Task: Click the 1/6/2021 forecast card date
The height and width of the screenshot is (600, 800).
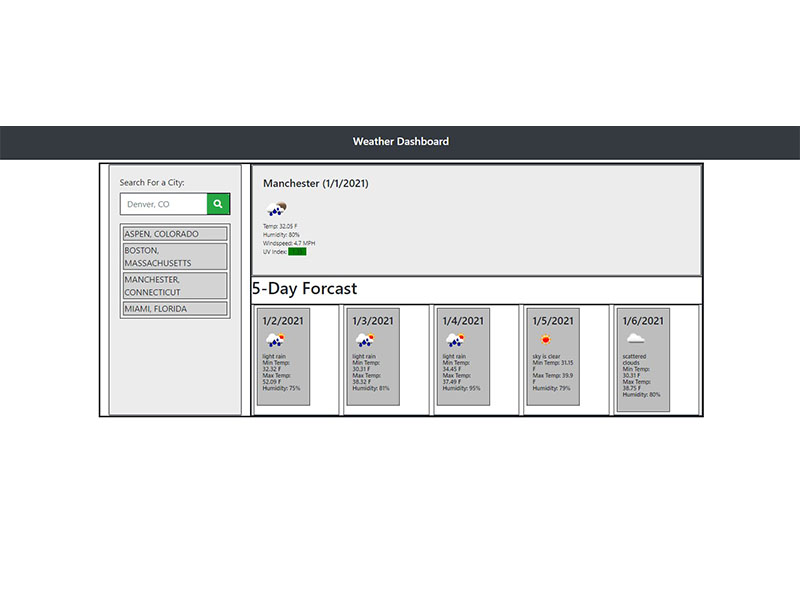Action: 643,321
